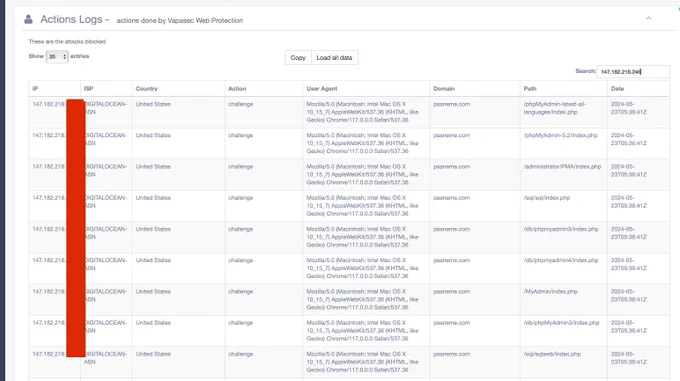Image resolution: width=680 pixels, height=381 pixels.
Task: Collapse the Actions Logs panel chevron
Action: coord(648,18)
